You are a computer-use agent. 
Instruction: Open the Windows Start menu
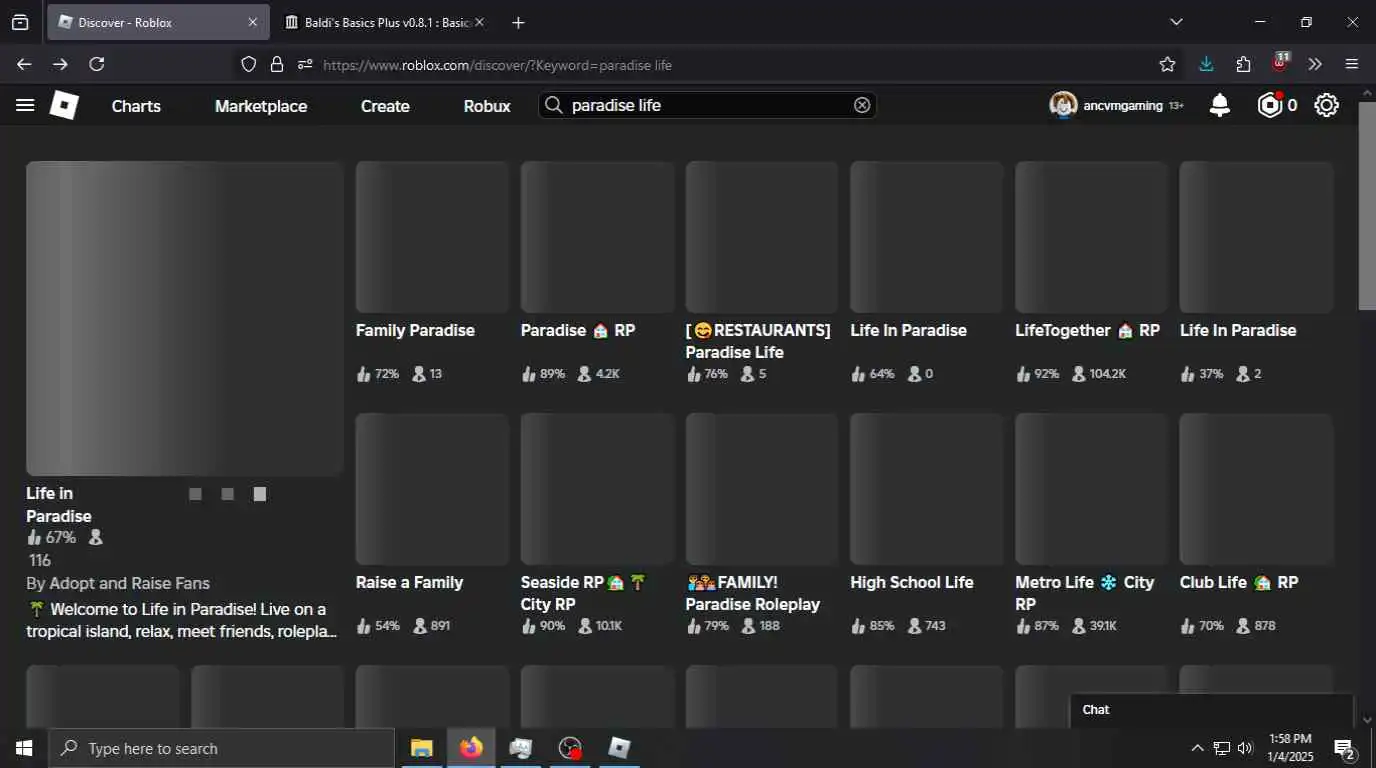tap(24, 748)
